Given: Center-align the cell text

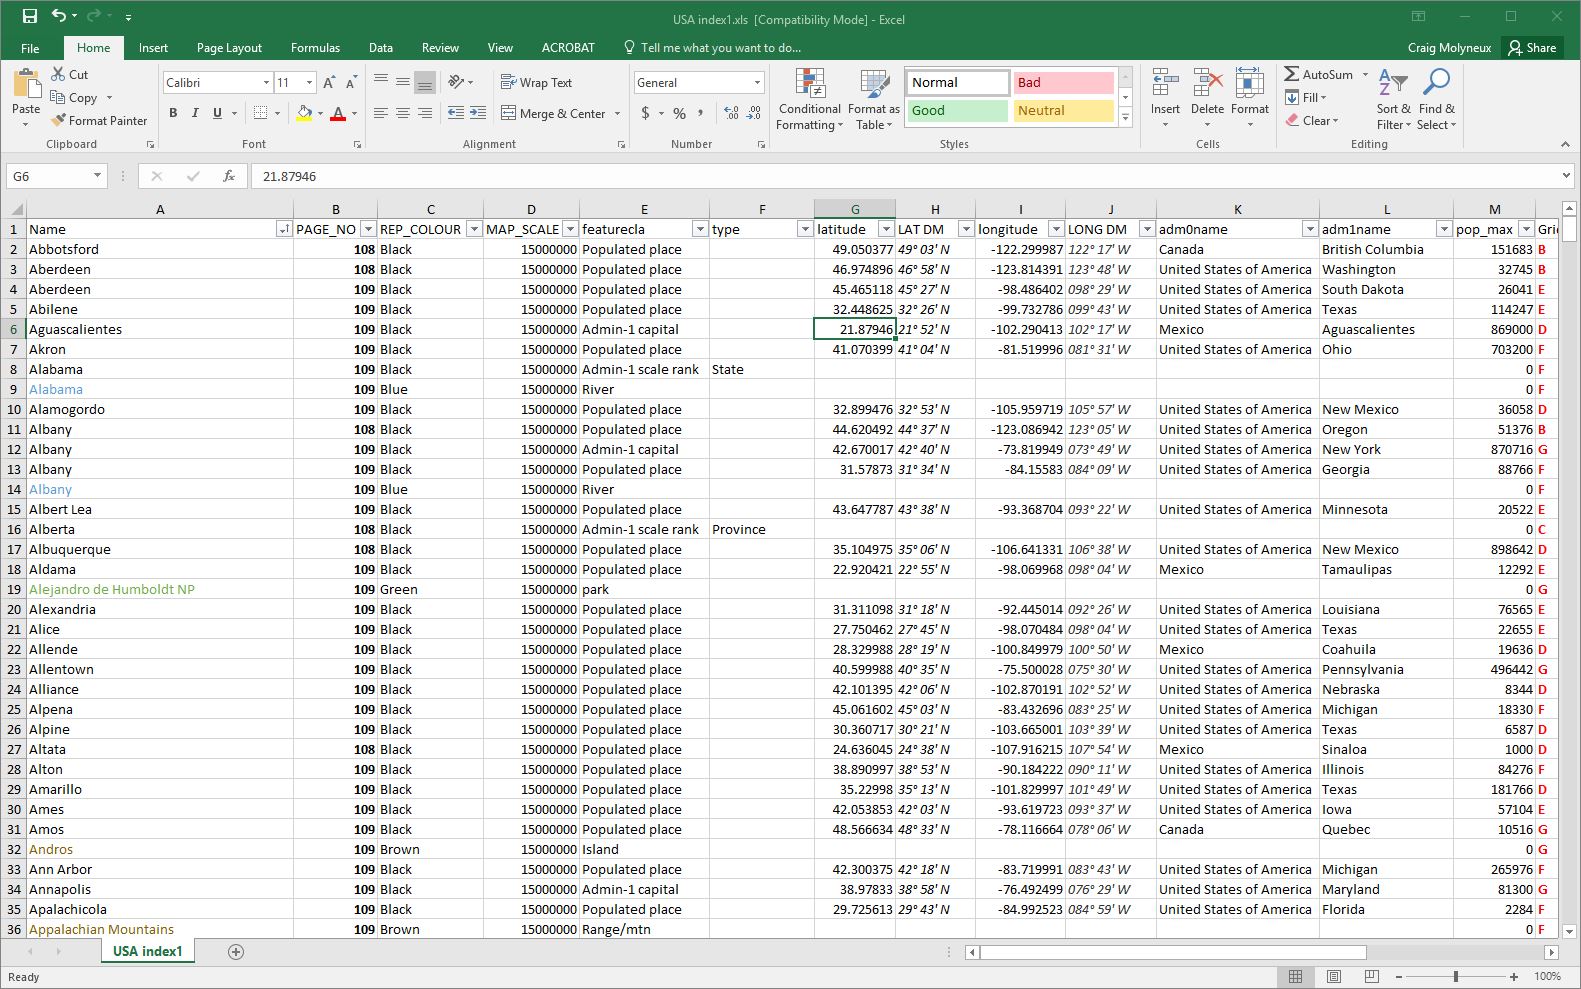Looking at the screenshot, I should [403, 113].
